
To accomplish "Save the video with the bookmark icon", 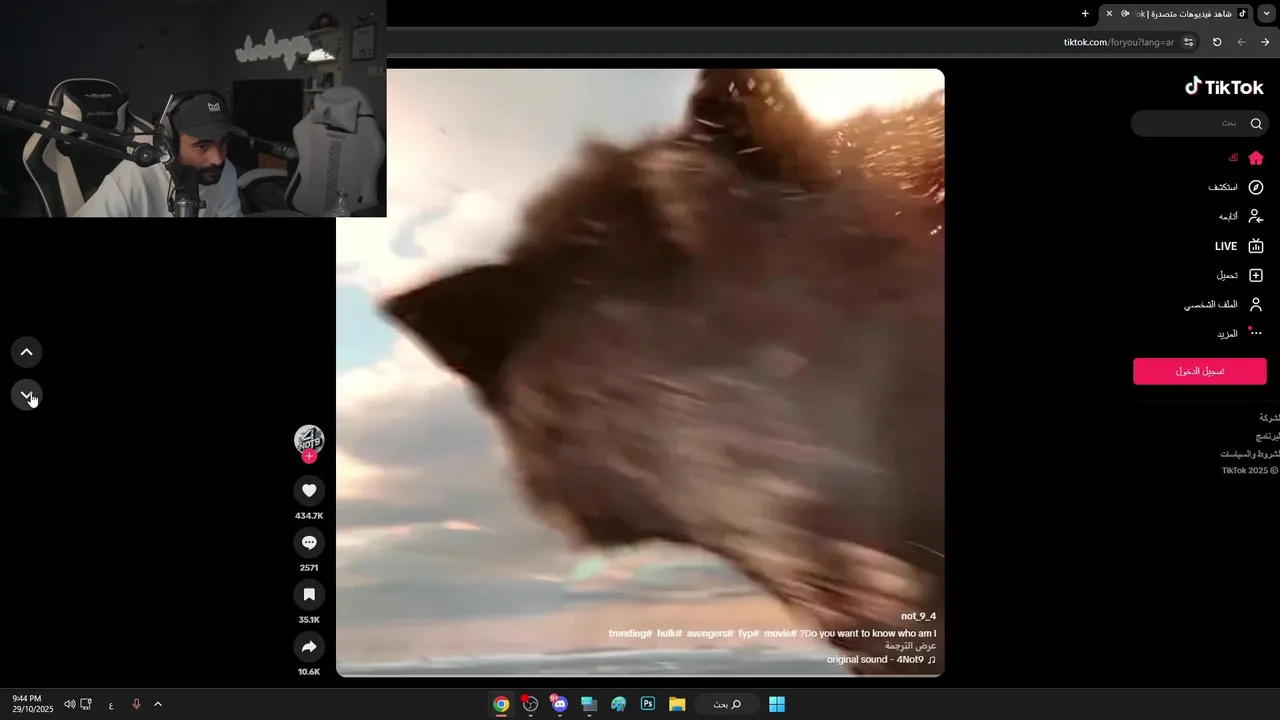I will point(309,594).
